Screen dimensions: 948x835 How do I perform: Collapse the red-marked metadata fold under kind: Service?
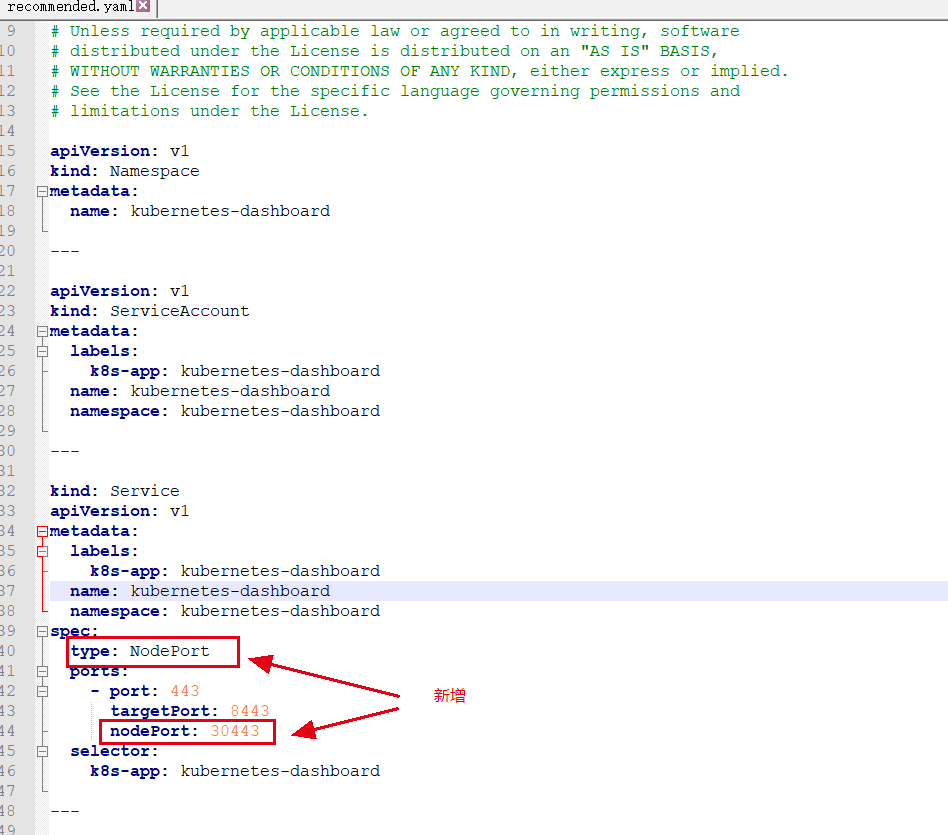tap(42, 531)
